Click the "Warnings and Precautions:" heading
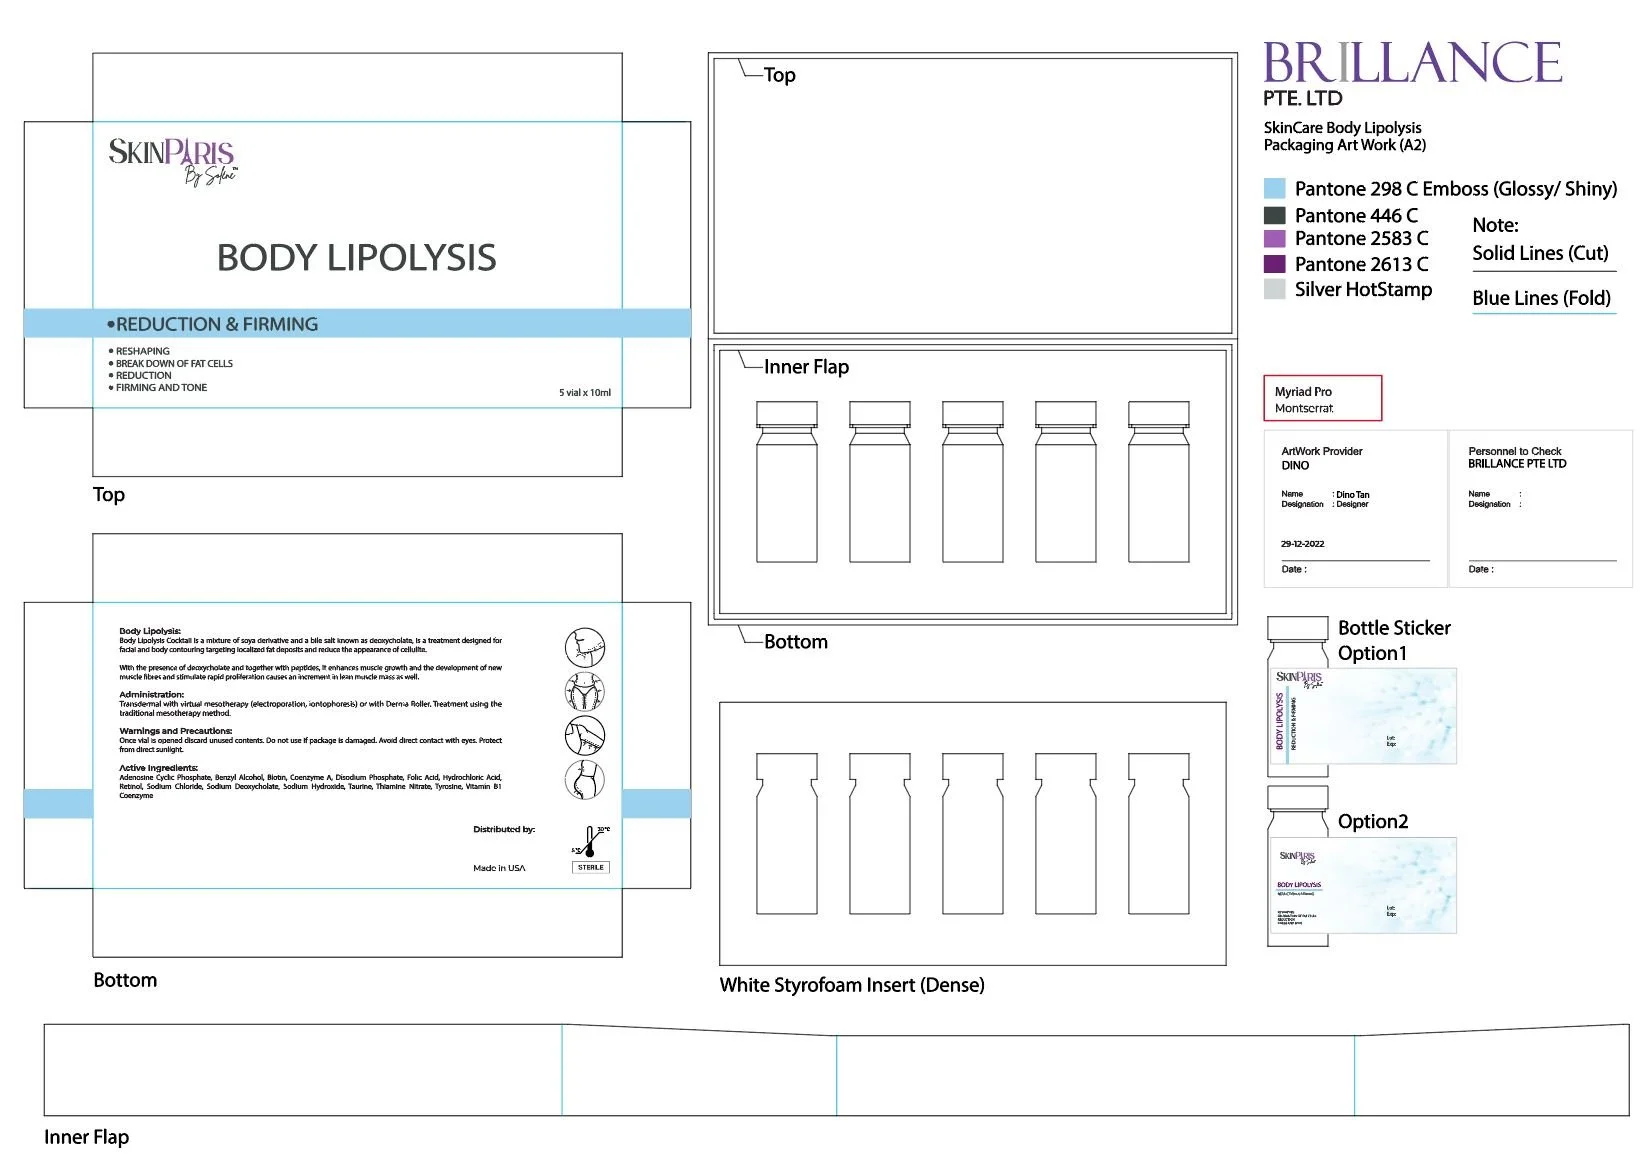 pyautogui.click(x=175, y=731)
